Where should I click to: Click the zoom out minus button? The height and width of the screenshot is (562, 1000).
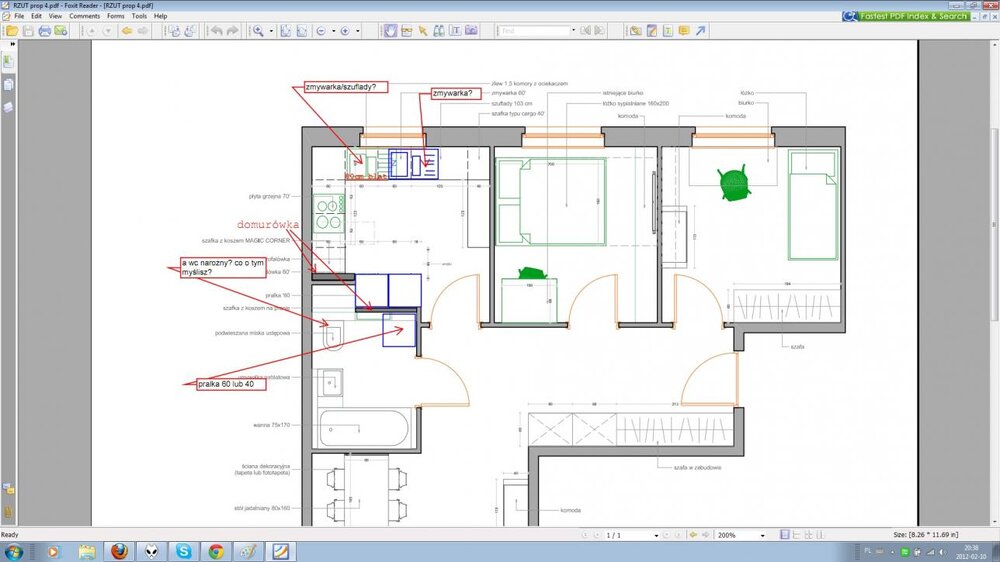pos(321,31)
